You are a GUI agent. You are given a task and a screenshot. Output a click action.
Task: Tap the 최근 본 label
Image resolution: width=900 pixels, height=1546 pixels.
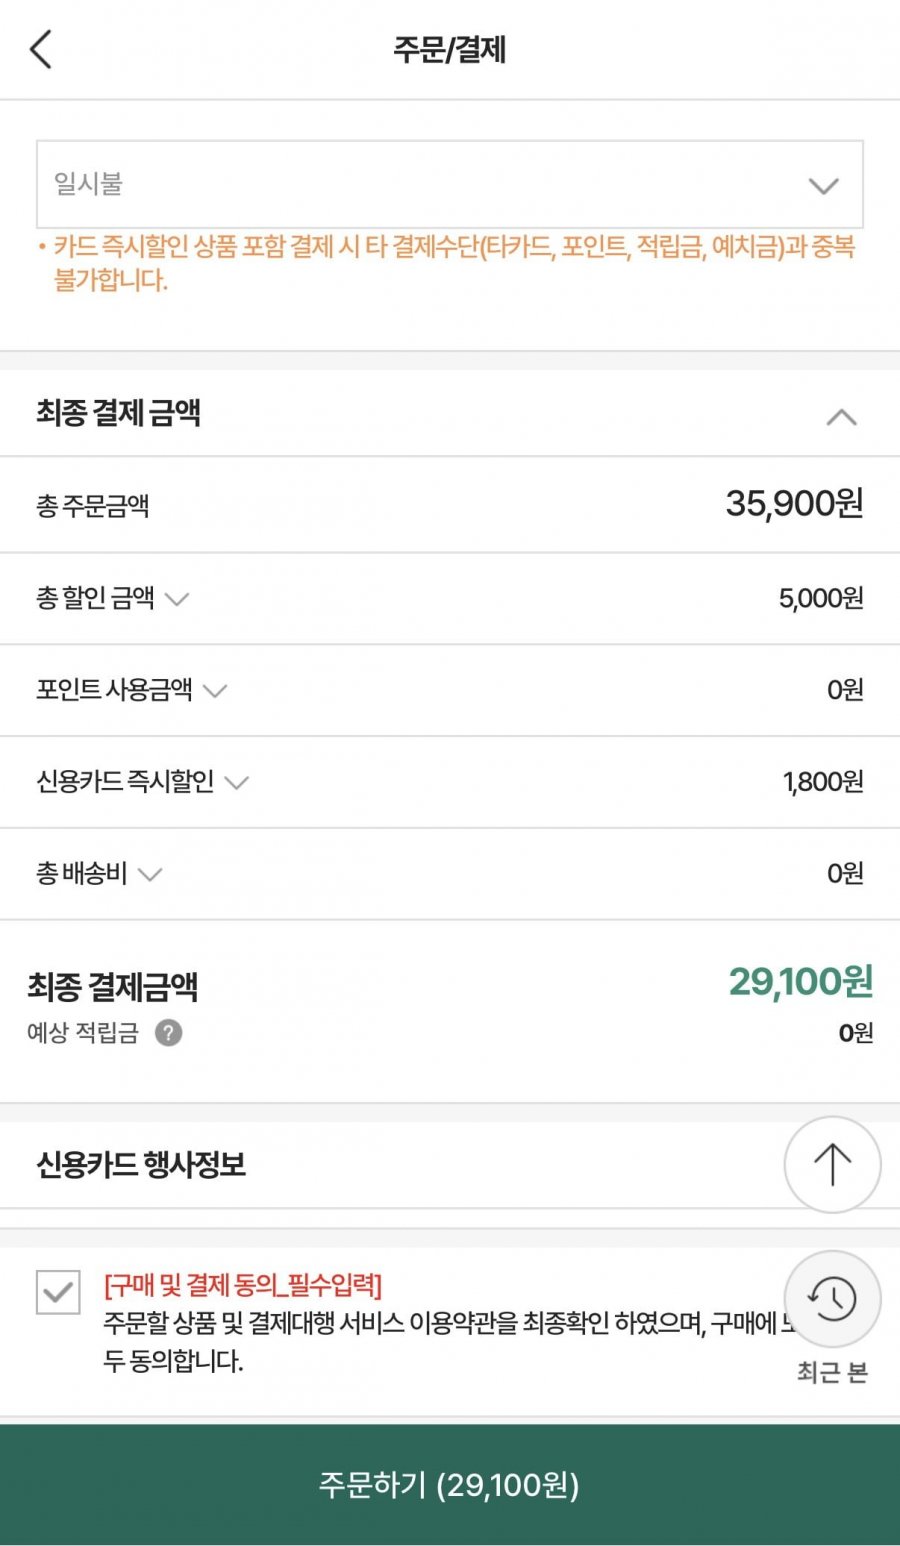click(832, 1373)
